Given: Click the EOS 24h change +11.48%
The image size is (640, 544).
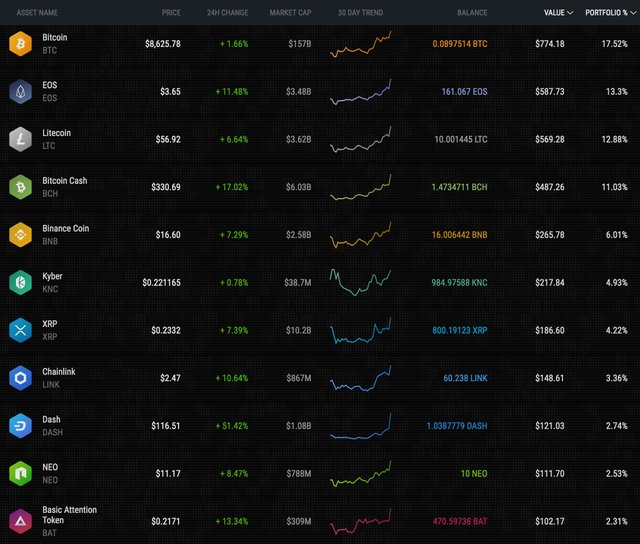Looking at the screenshot, I should (232, 91).
